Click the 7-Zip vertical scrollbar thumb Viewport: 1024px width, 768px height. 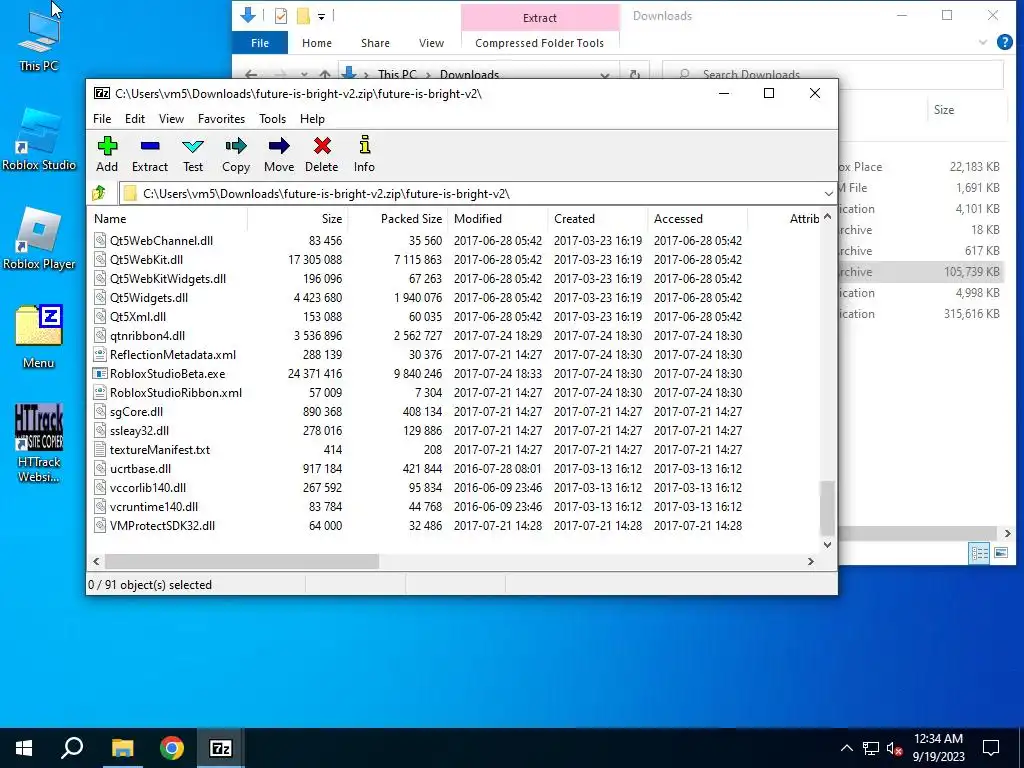[x=827, y=508]
